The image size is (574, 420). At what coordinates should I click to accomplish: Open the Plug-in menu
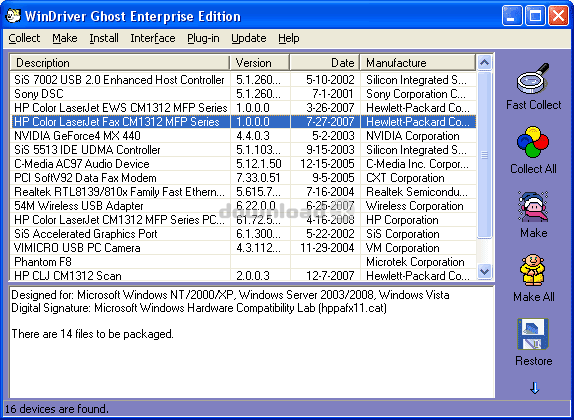(203, 38)
